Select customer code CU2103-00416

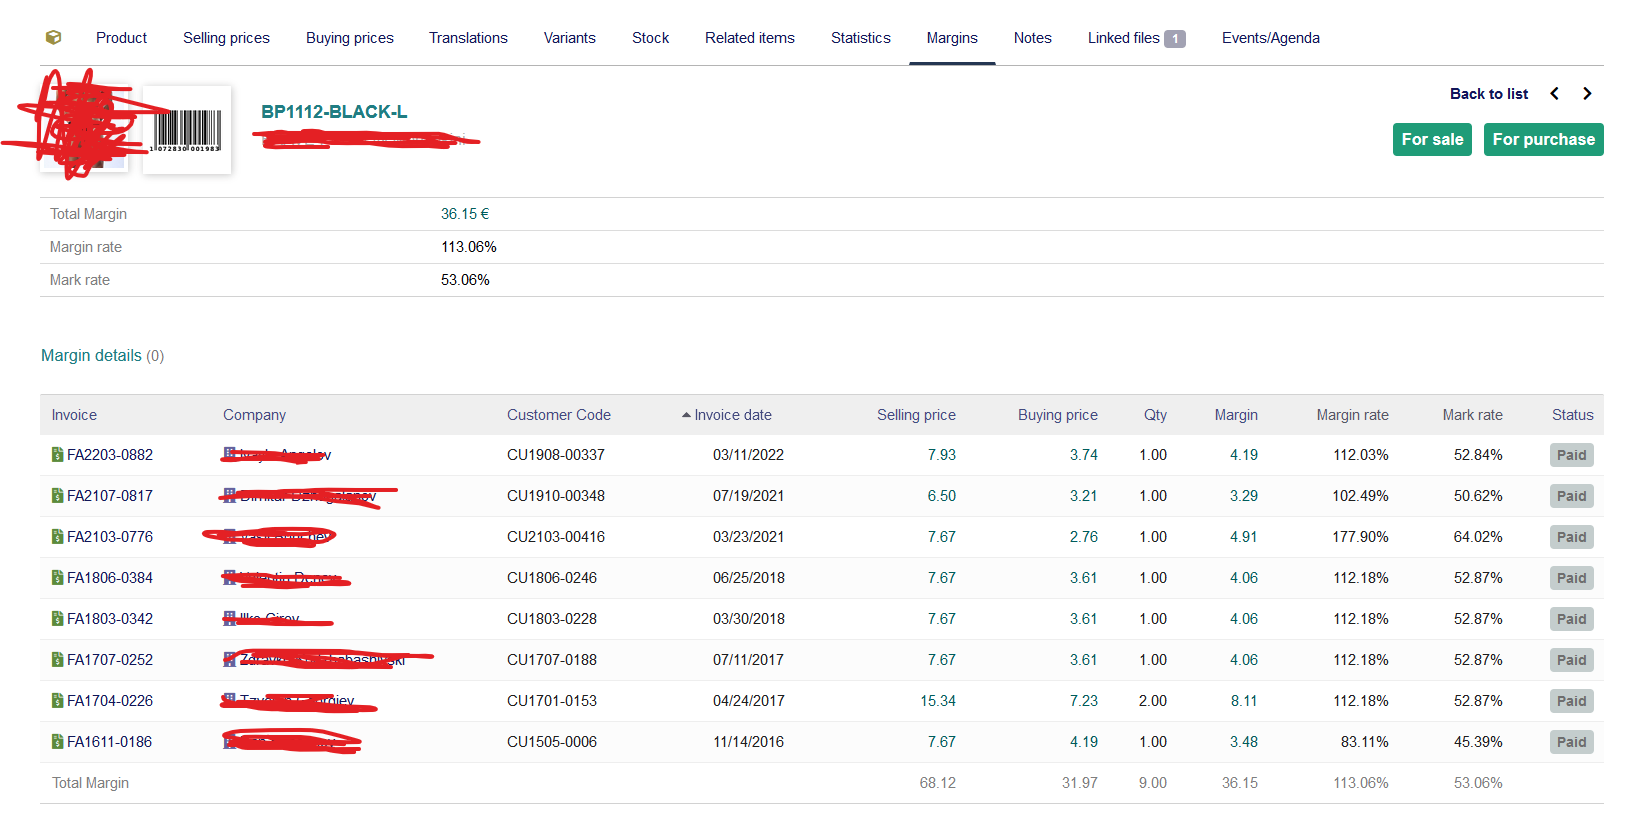[x=556, y=537]
